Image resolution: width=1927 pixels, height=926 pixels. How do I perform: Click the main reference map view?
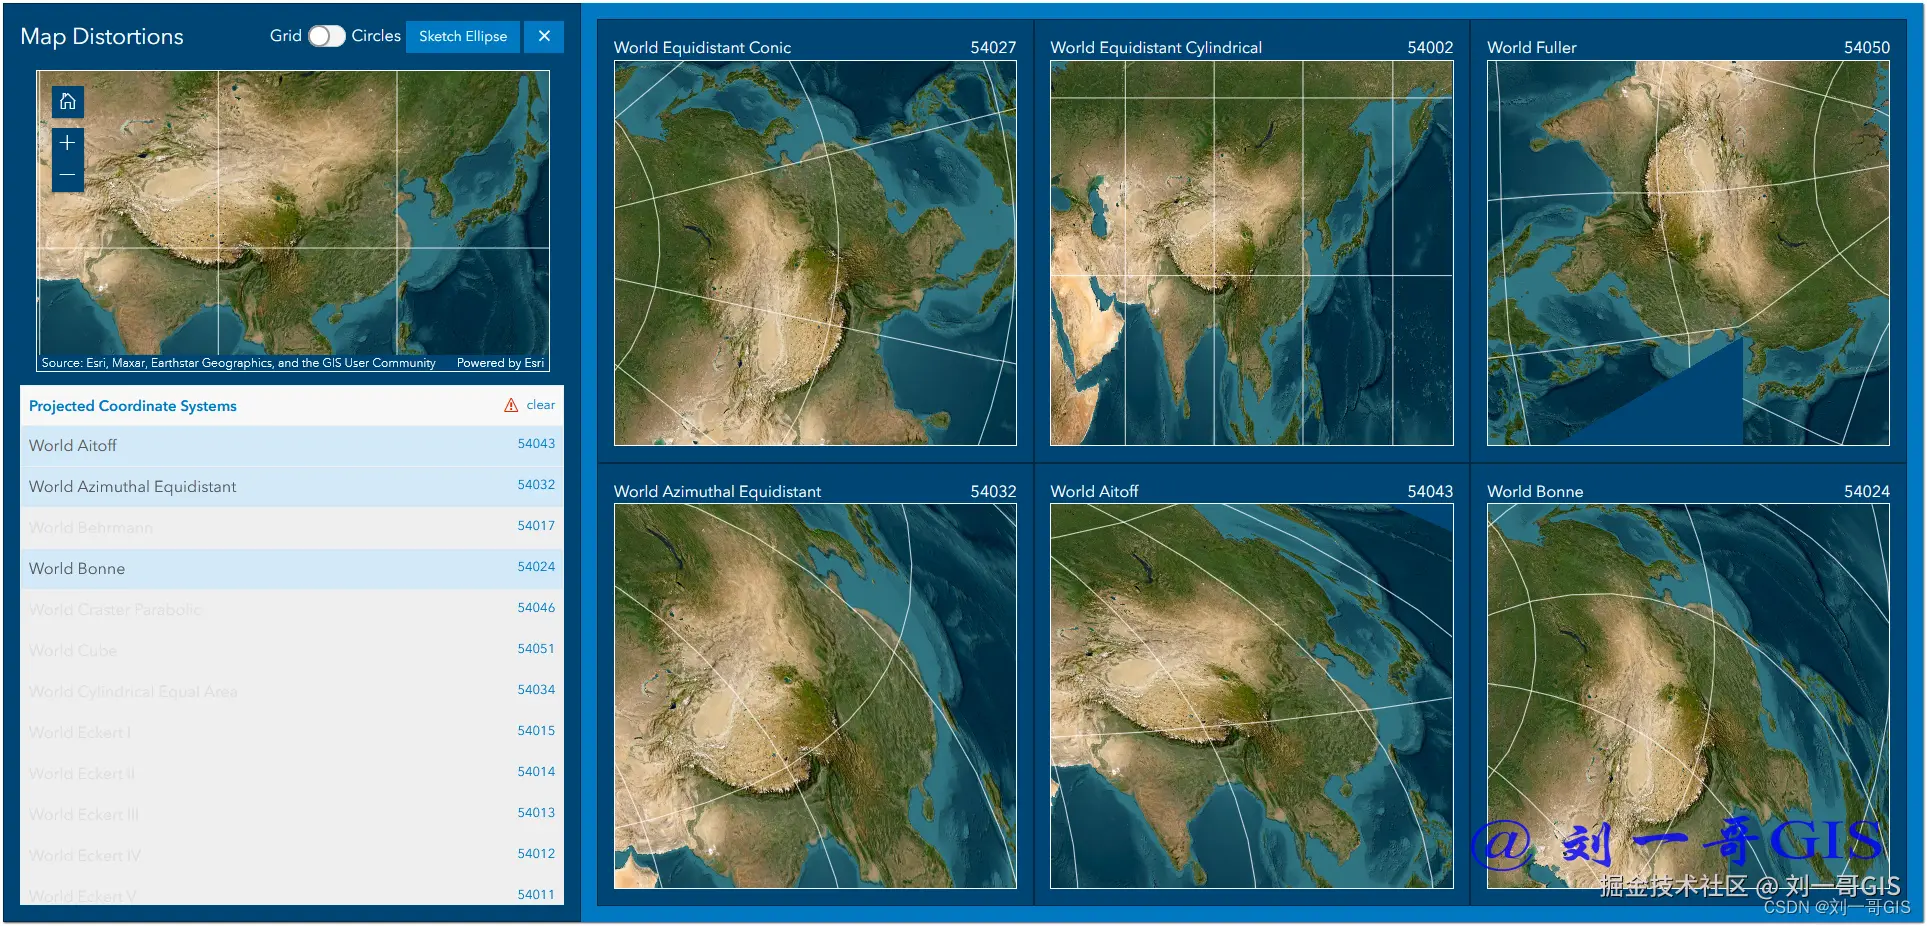point(293,221)
